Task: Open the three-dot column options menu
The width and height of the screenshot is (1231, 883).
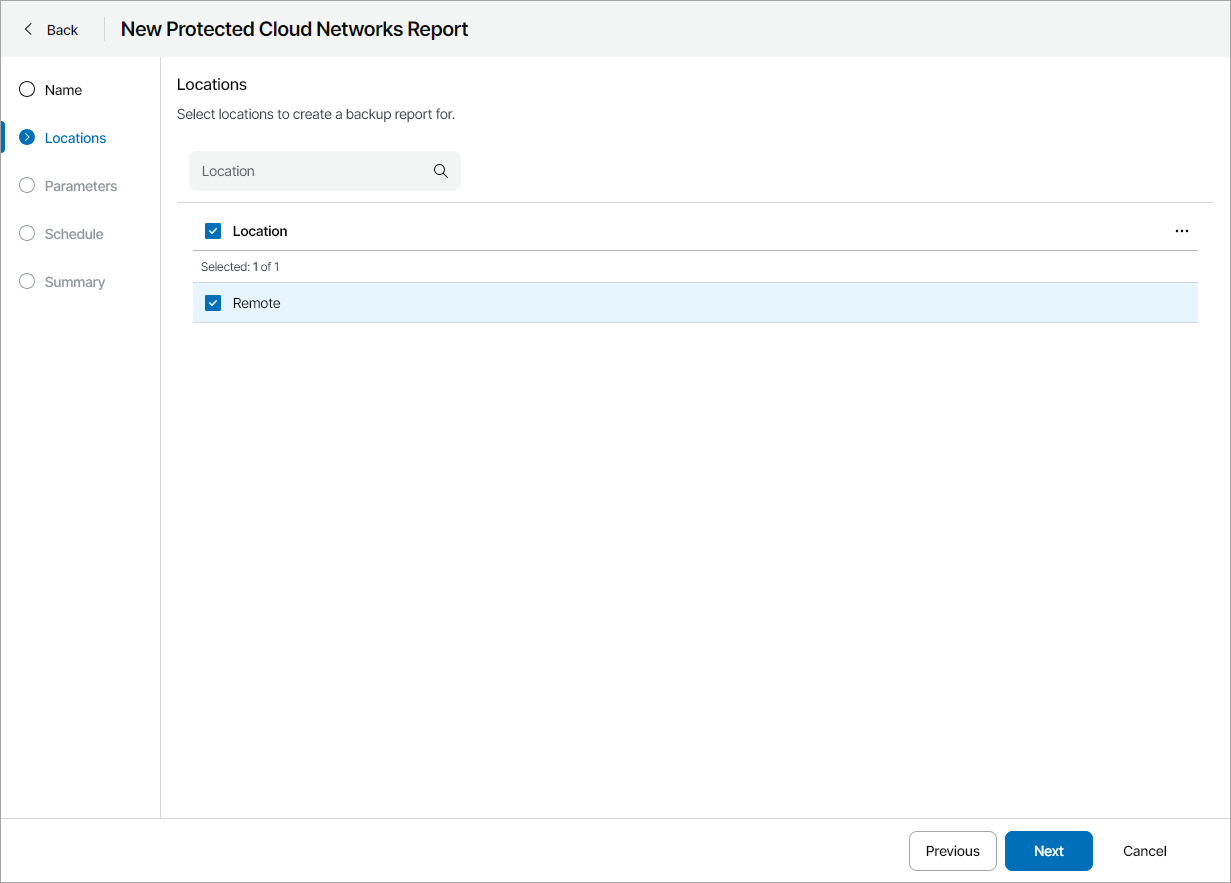Action: click(x=1182, y=231)
